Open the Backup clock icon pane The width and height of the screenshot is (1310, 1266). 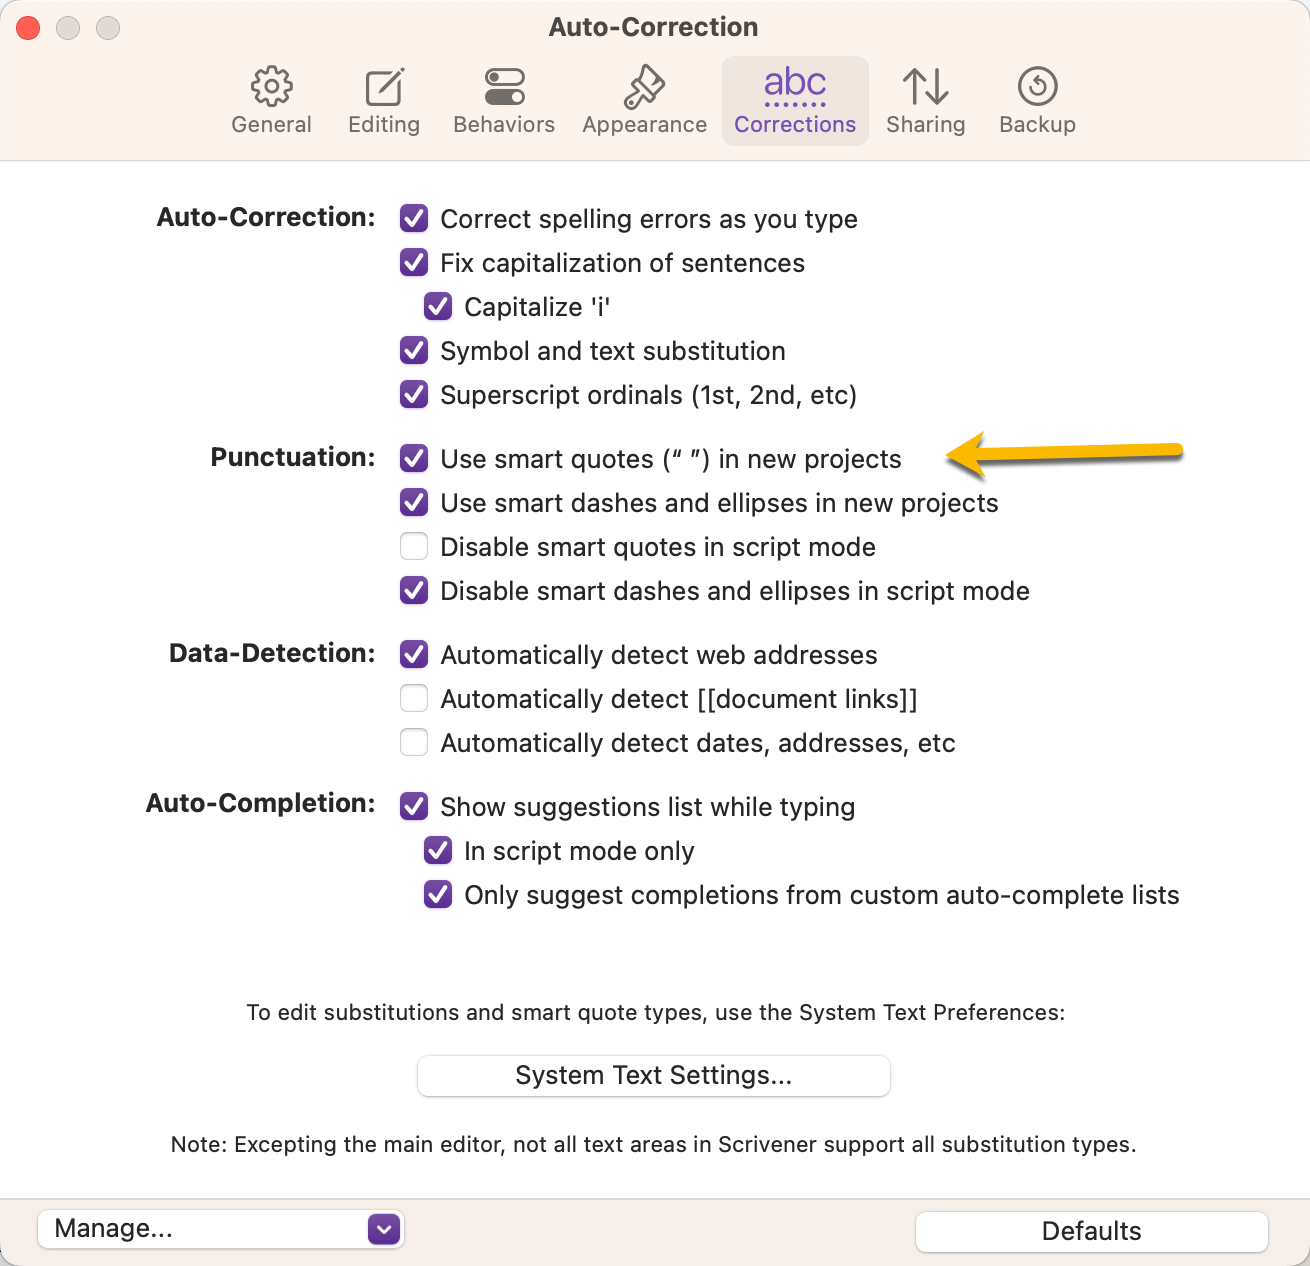1037,87
